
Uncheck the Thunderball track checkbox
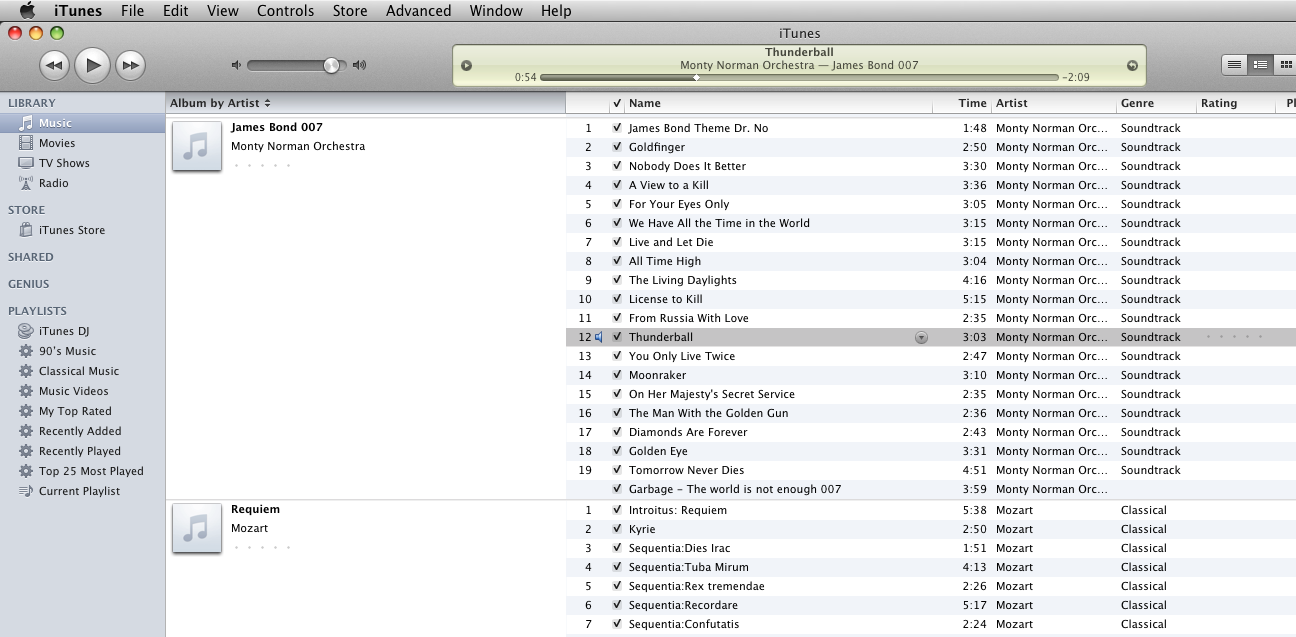(617, 337)
